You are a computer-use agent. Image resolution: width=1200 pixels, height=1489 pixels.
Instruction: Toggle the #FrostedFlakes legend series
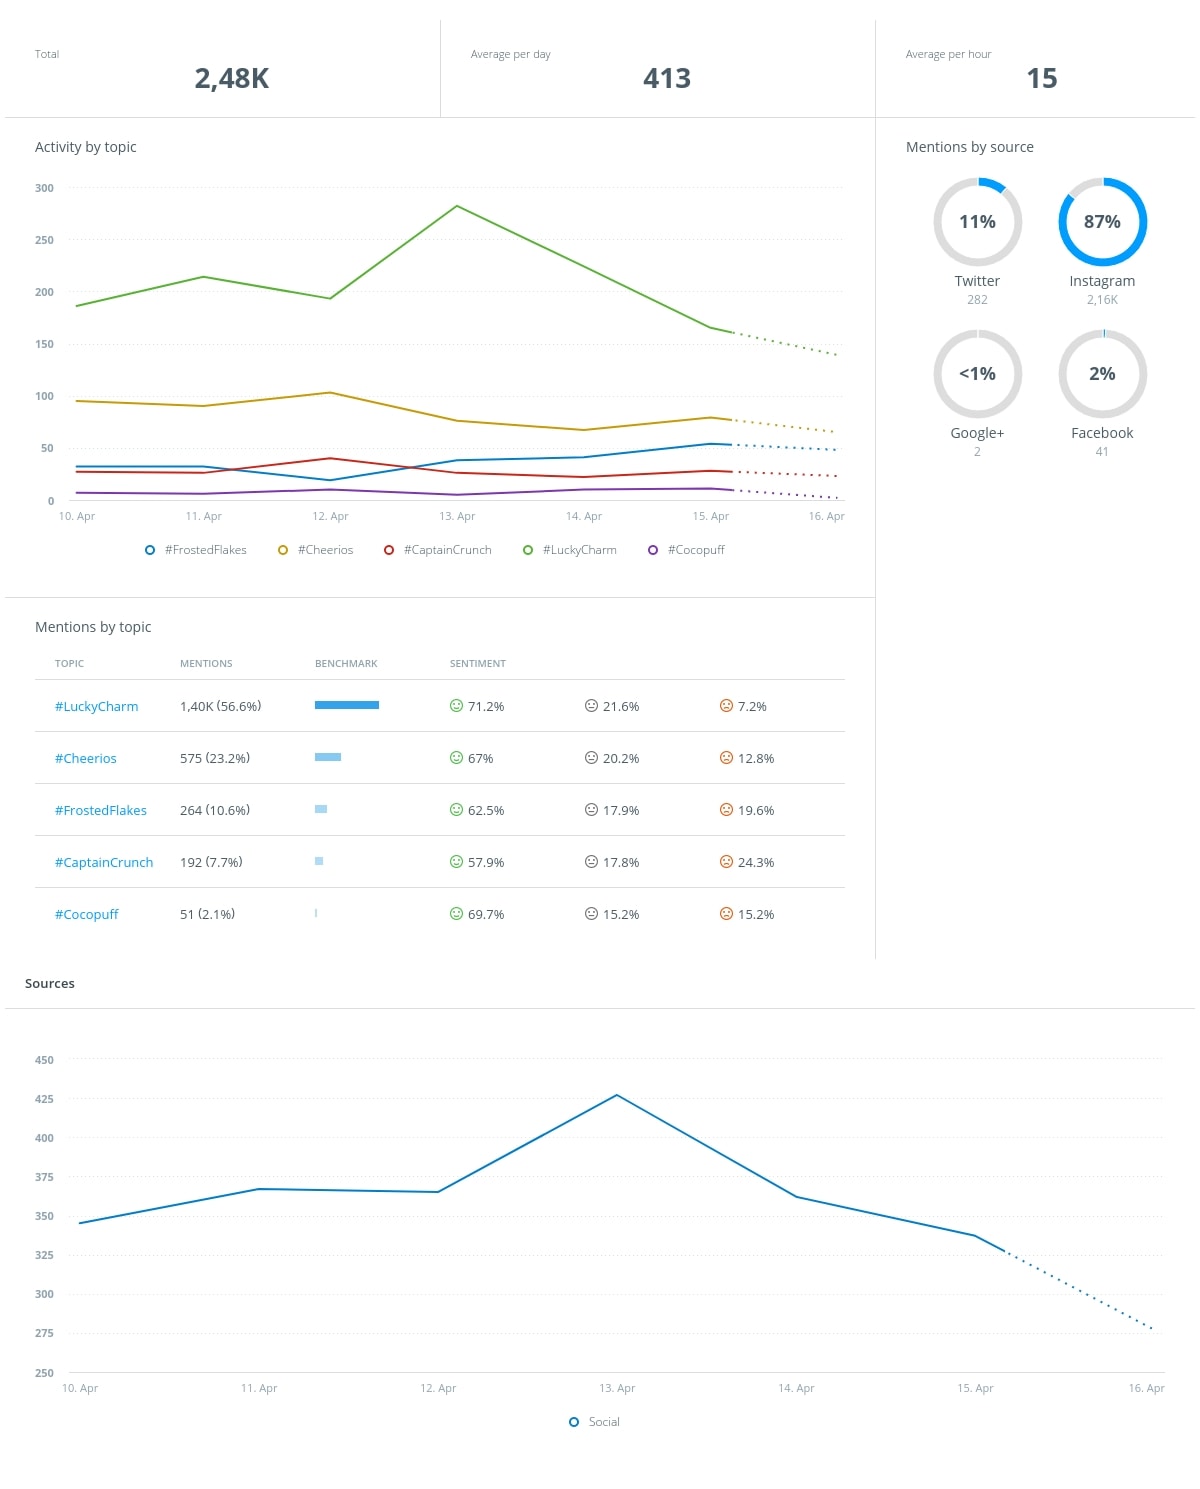pyautogui.click(x=196, y=550)
